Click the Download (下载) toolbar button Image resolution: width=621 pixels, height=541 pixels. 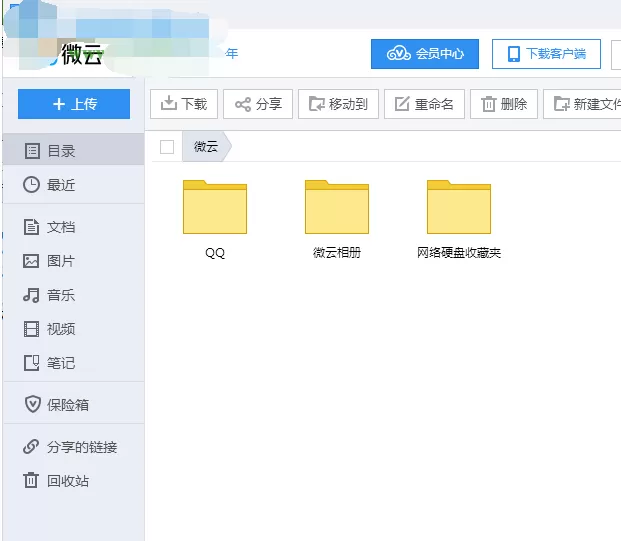pyautogui.click(x=184, y=104)
